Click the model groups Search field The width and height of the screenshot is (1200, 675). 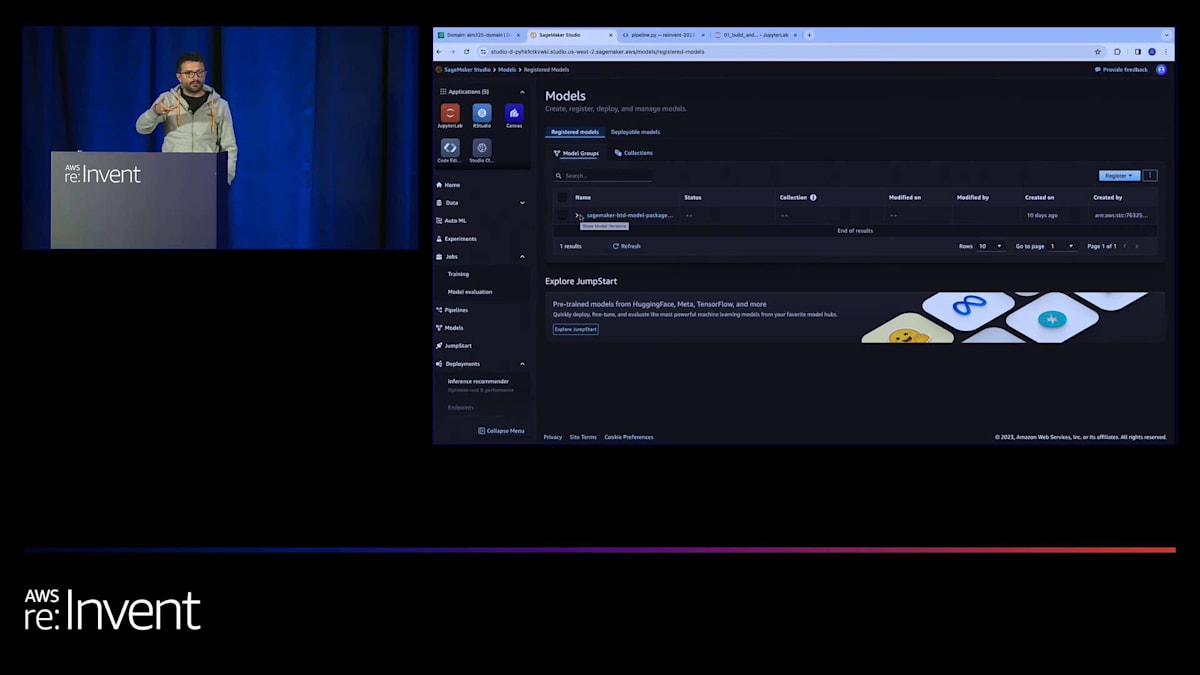coord(603,175)
